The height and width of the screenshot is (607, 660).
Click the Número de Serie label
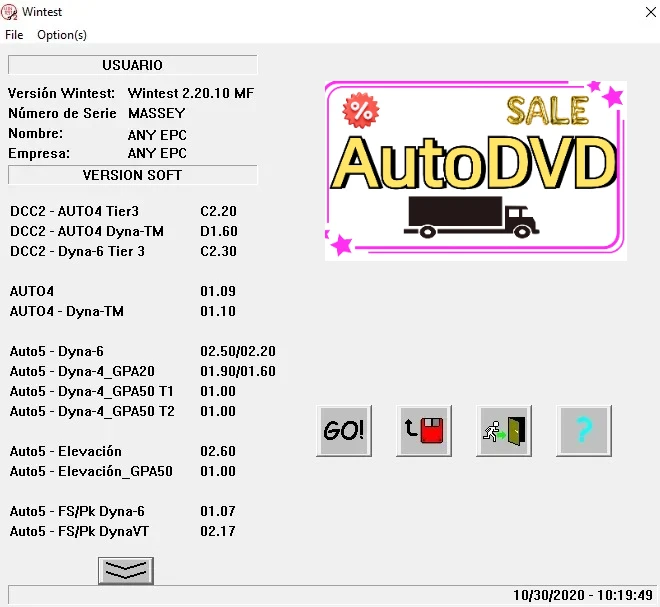pyautogui.click(x=62, y=113)
